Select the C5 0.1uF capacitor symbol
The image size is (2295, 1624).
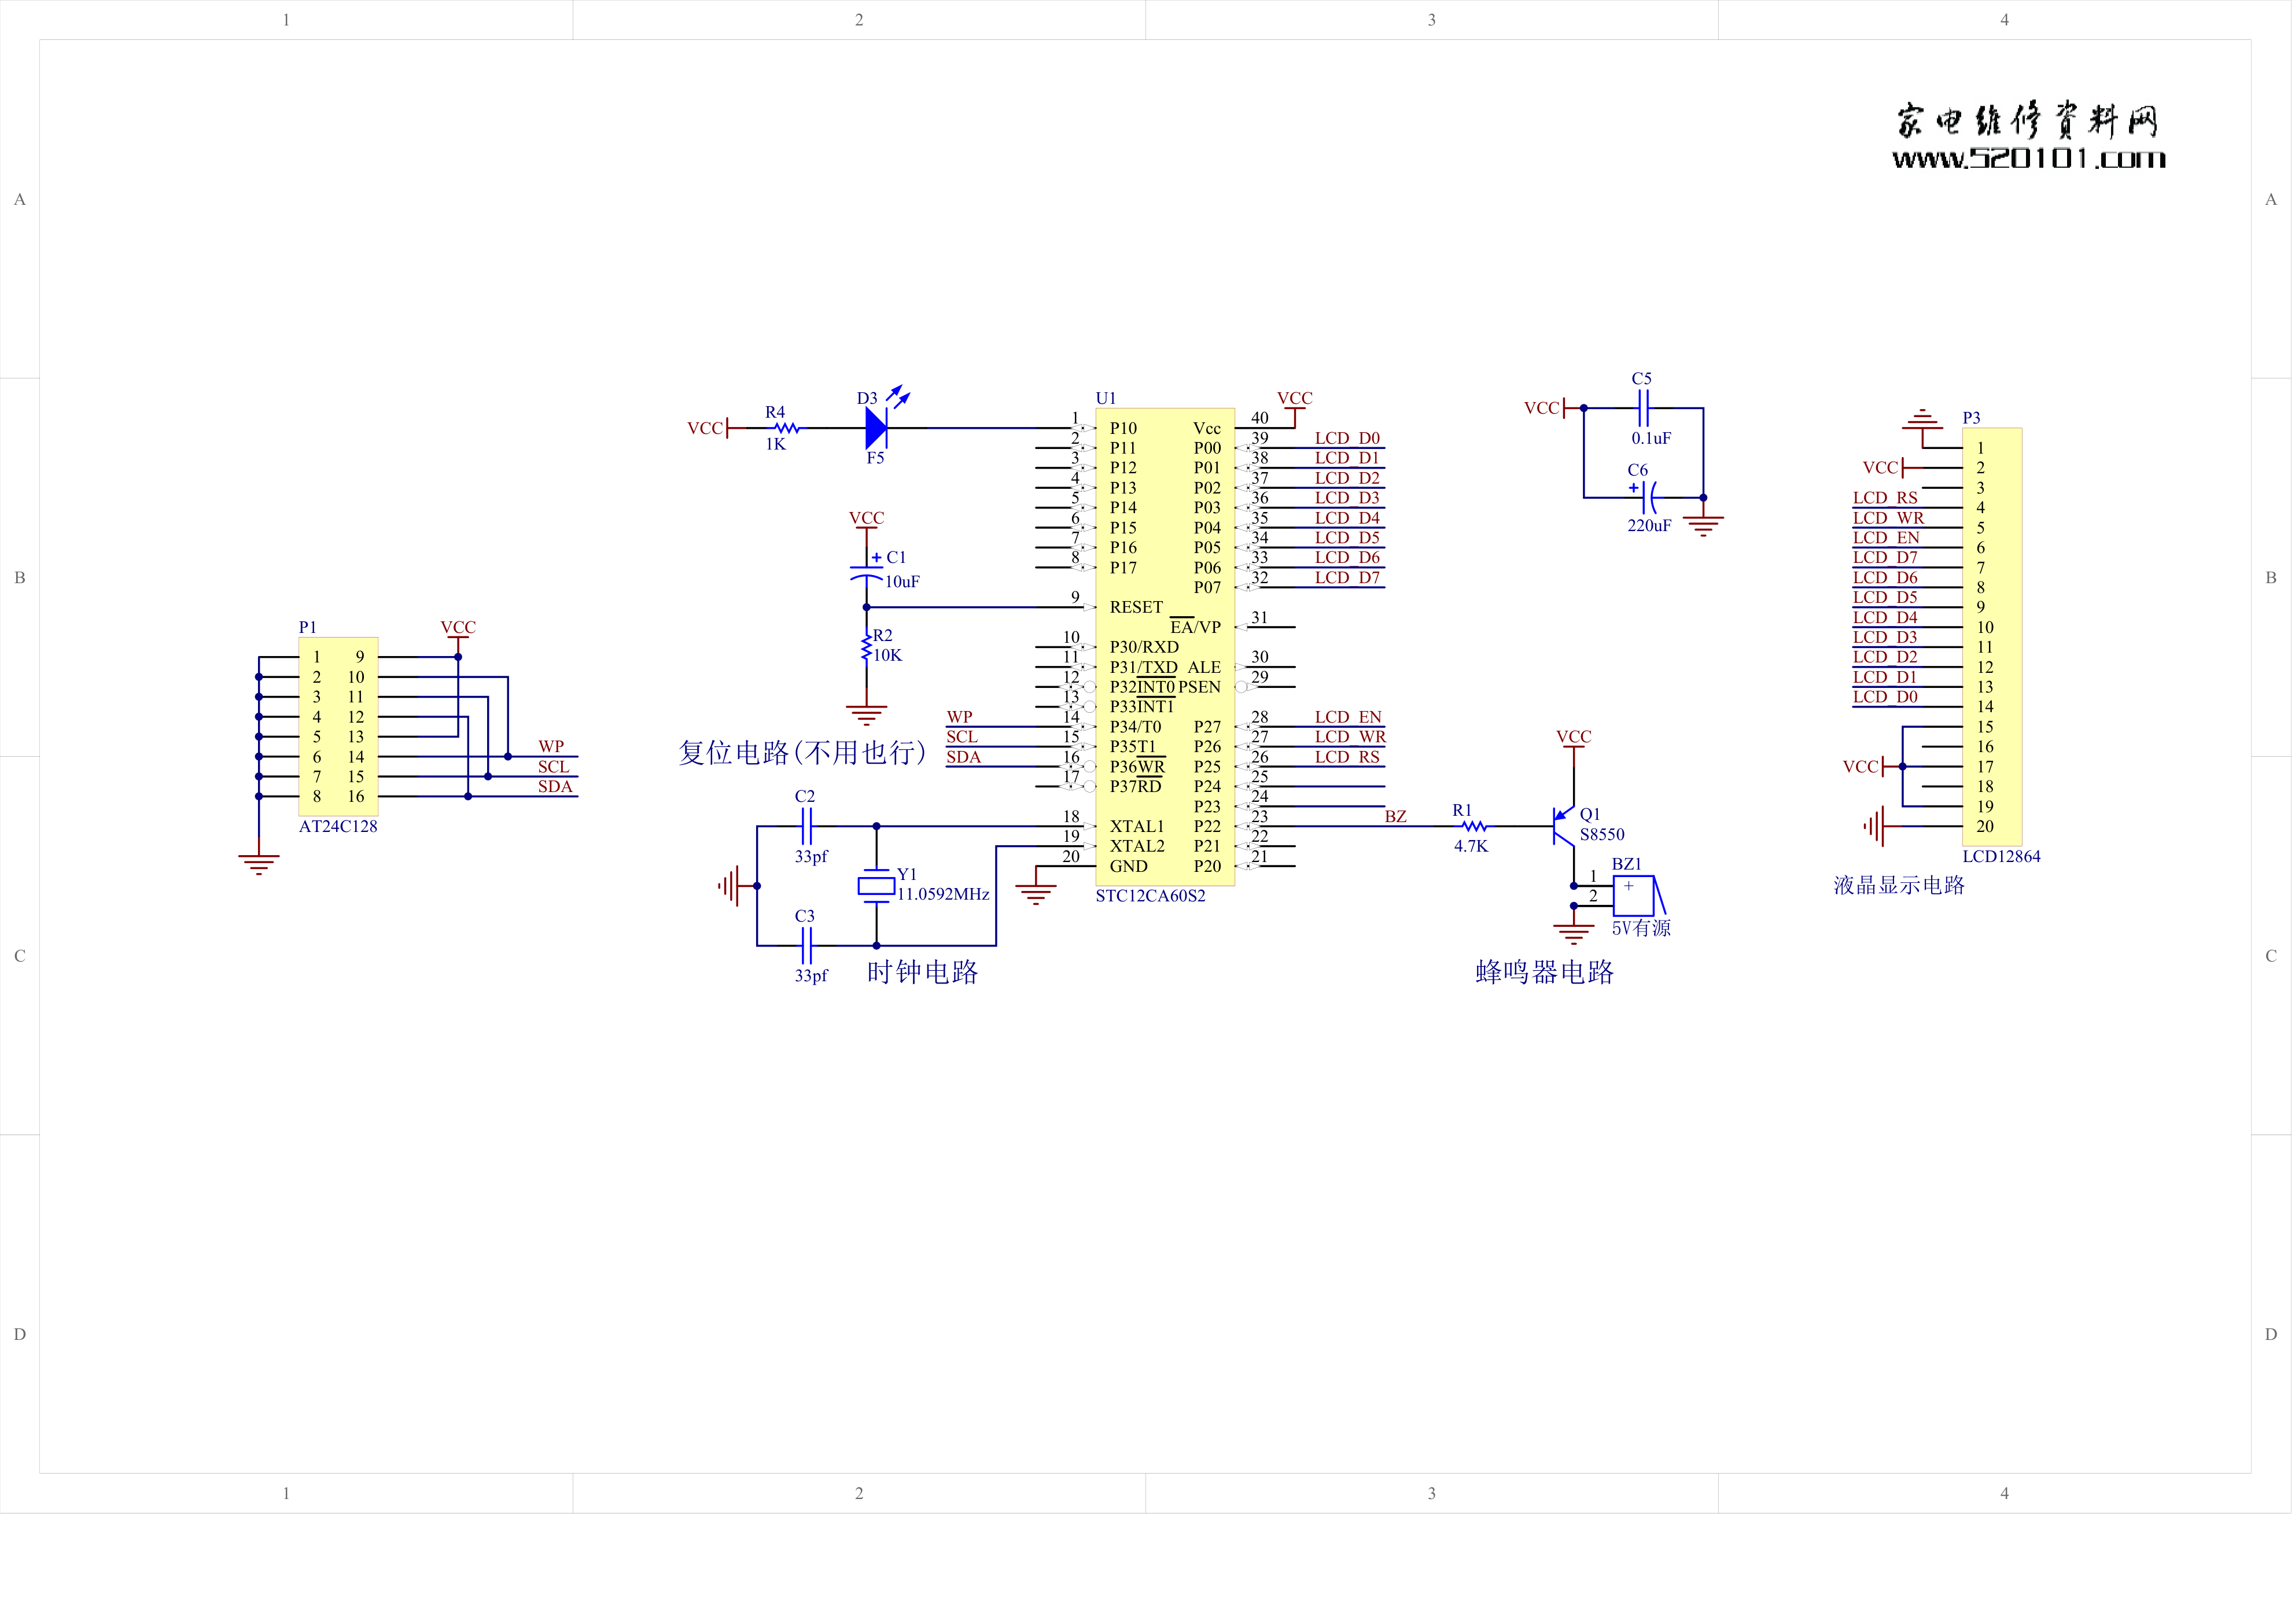point(1643,408)
